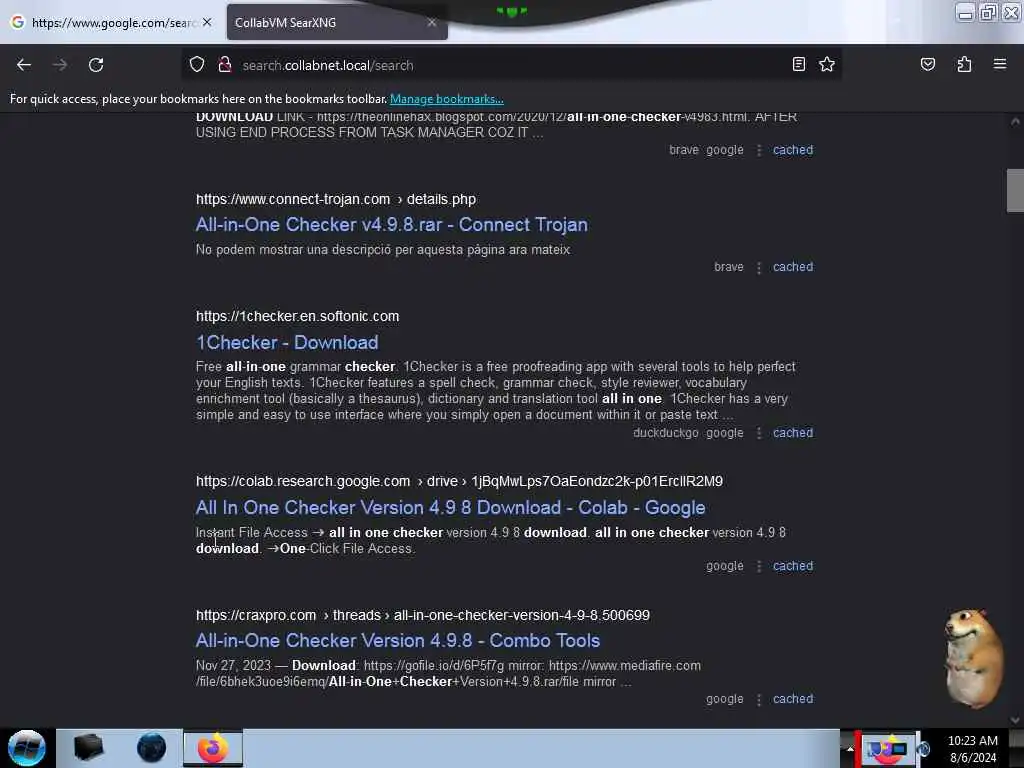
Task: Open the shield tracking protection icon
Action: [197, 65]
